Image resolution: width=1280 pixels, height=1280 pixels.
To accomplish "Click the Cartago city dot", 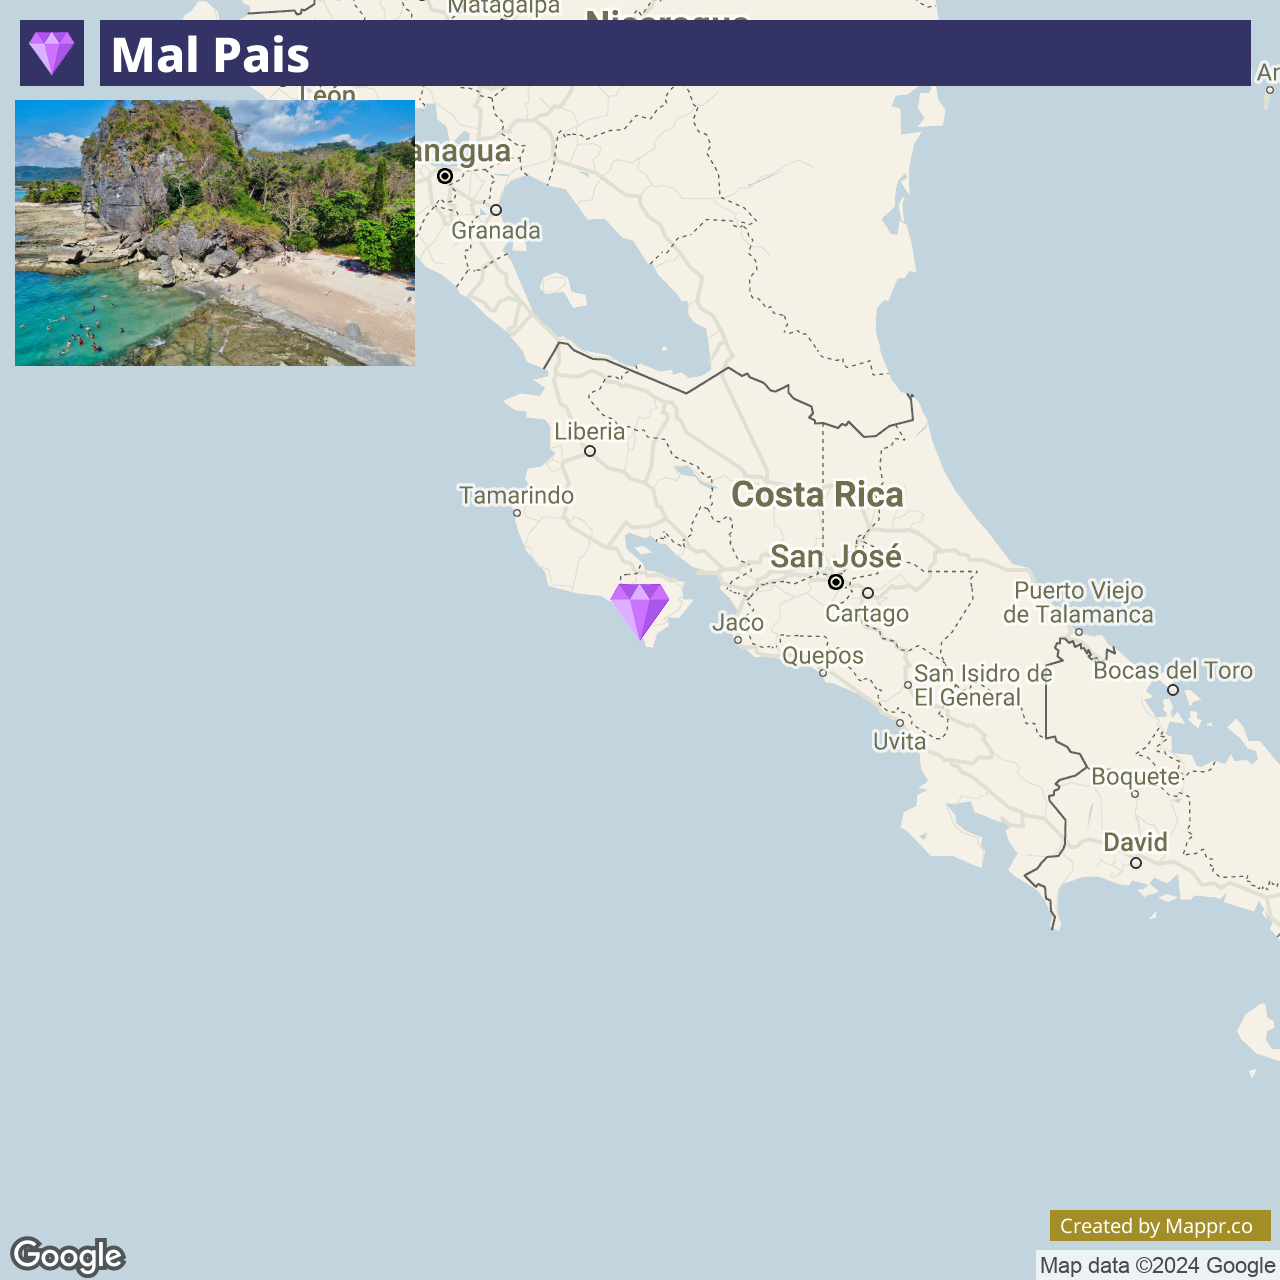I will (x=868, y=593).
